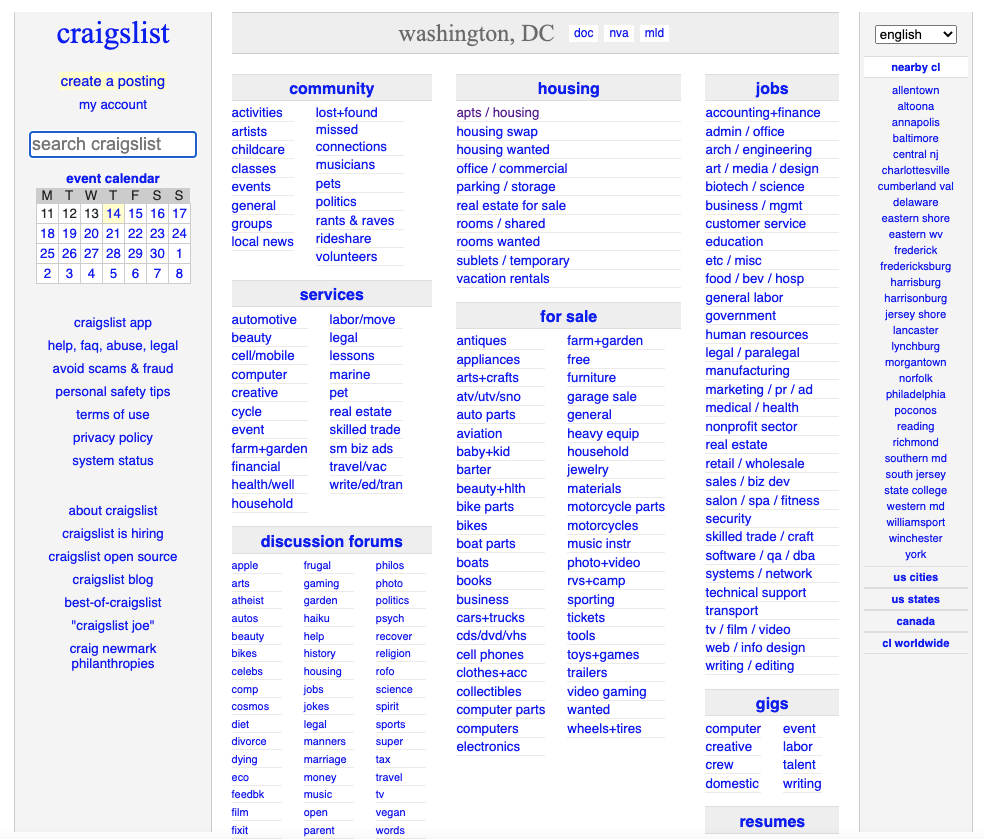Open apts / housing listings

(498, 113)
